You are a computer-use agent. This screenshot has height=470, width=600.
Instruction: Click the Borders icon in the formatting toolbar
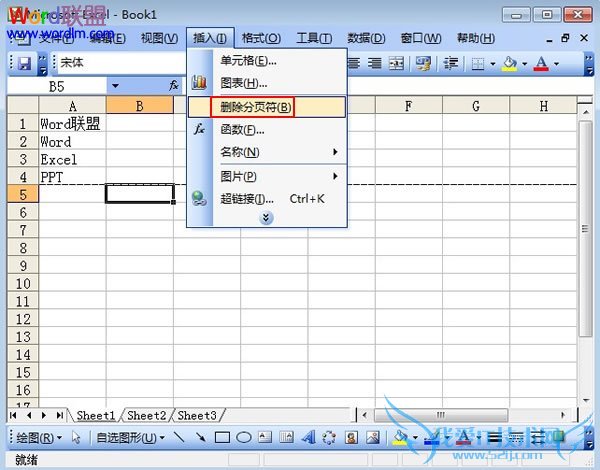point(478,64)
